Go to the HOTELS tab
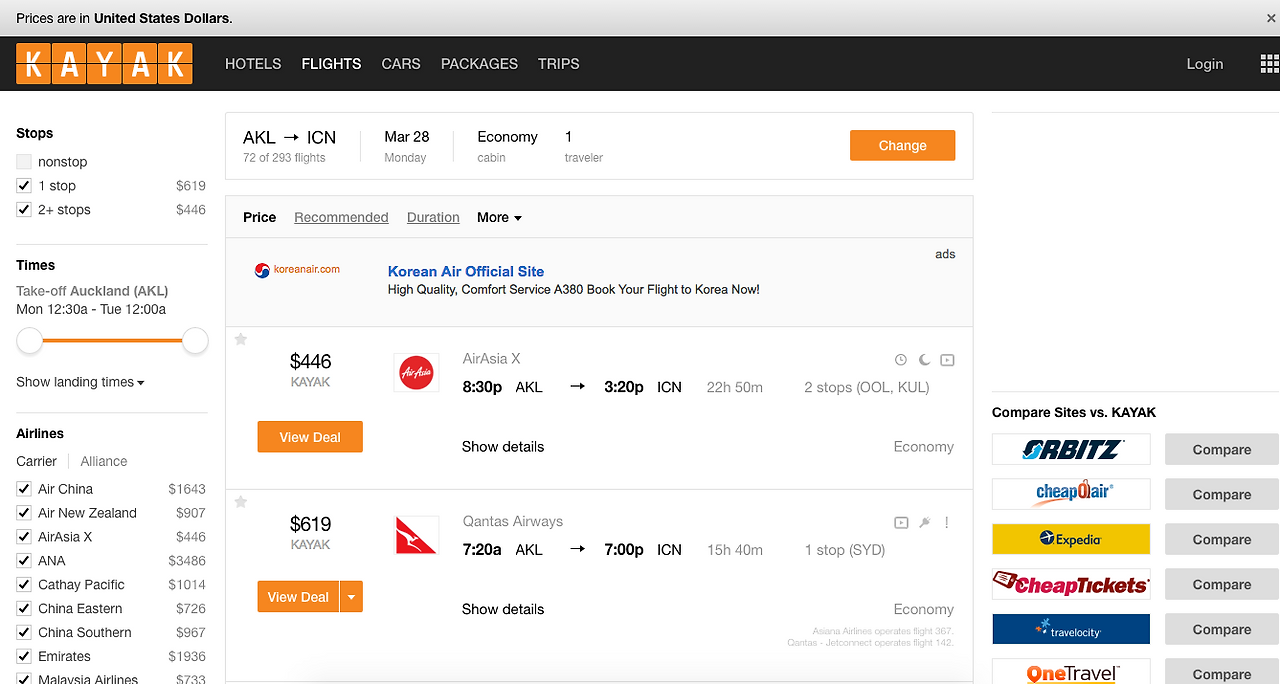The height and width of the screenshot is (684, 1280). point(253,64)
